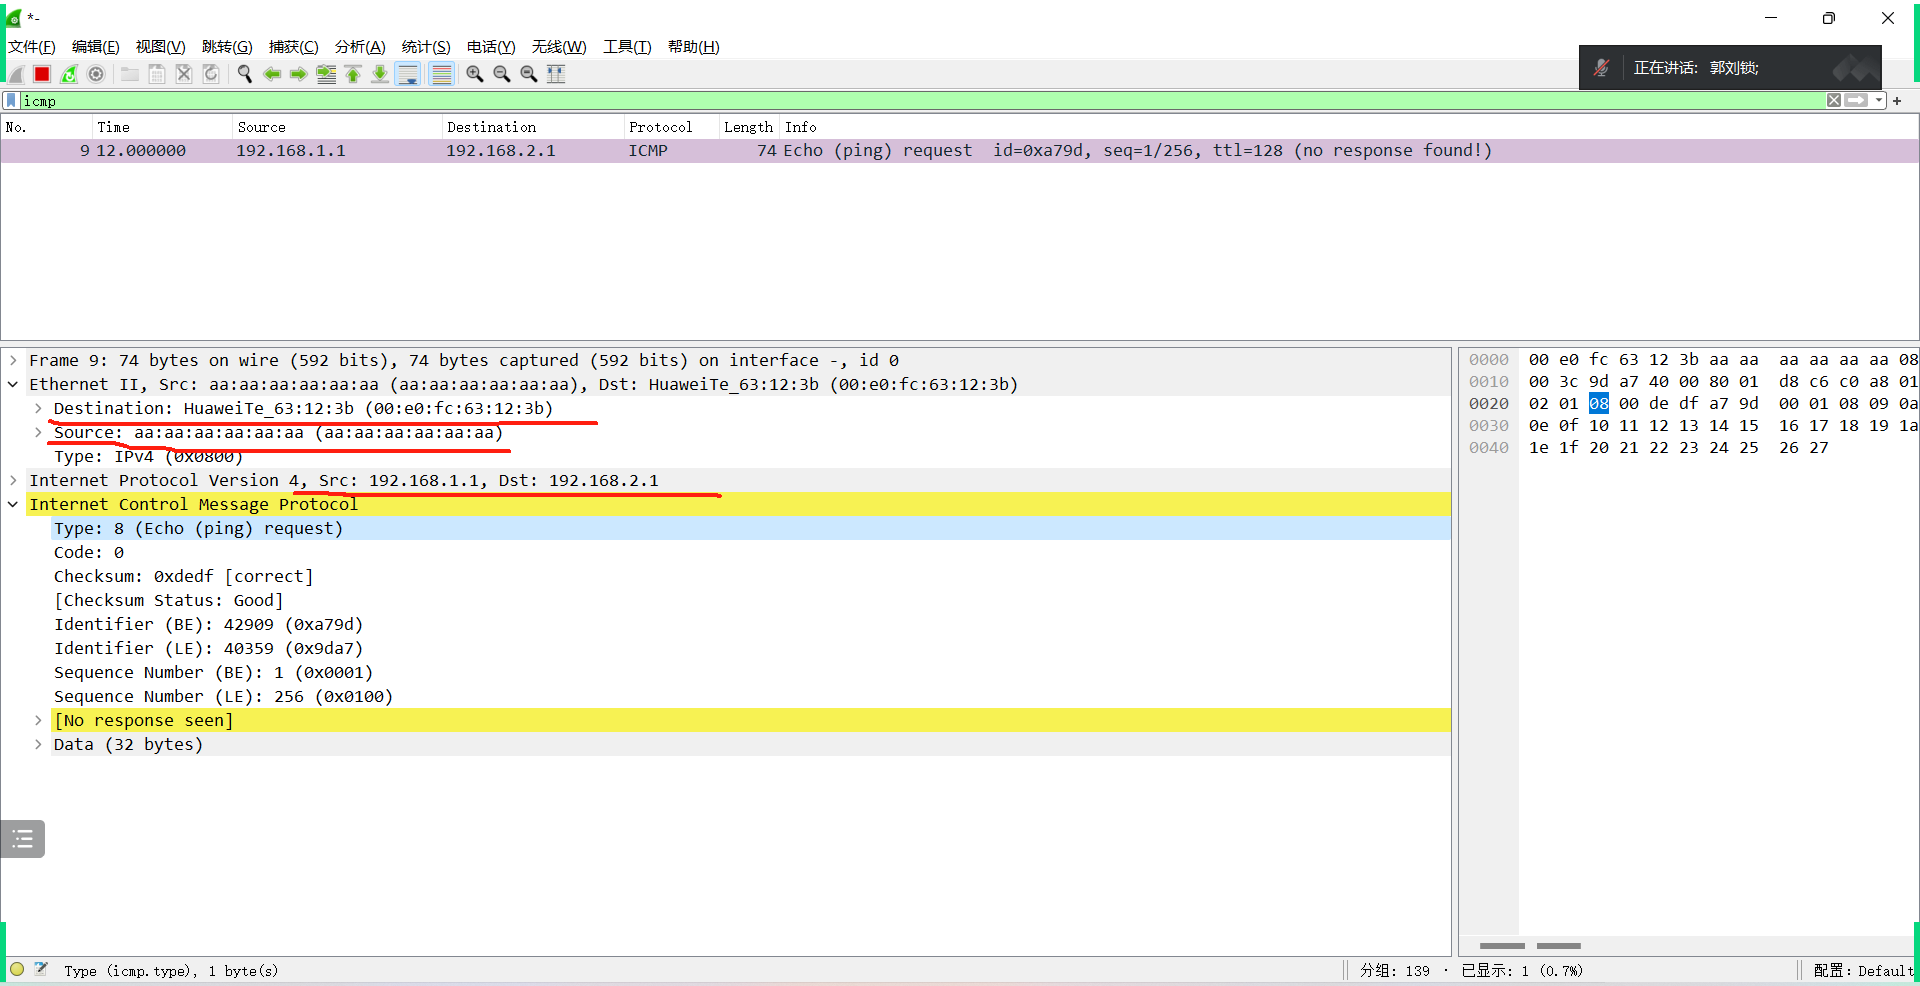
Task: Open the 帮助(H) menu
Action: tap(694, 47)
